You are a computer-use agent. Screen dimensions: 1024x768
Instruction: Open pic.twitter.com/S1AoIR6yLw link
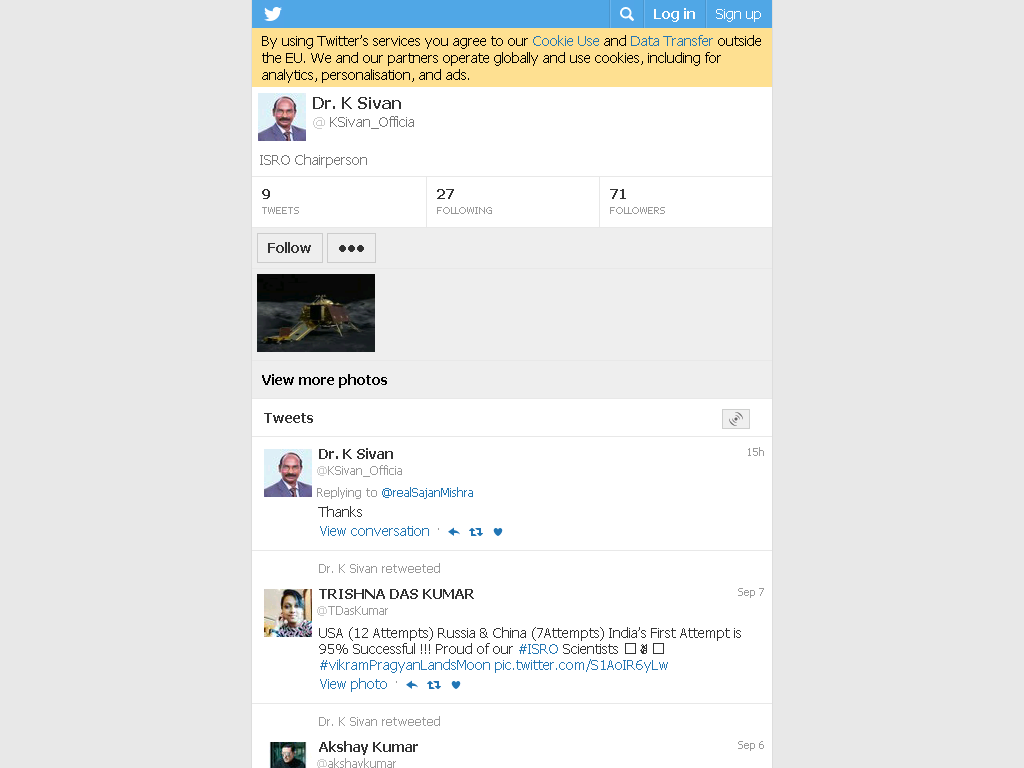[581, 665]
